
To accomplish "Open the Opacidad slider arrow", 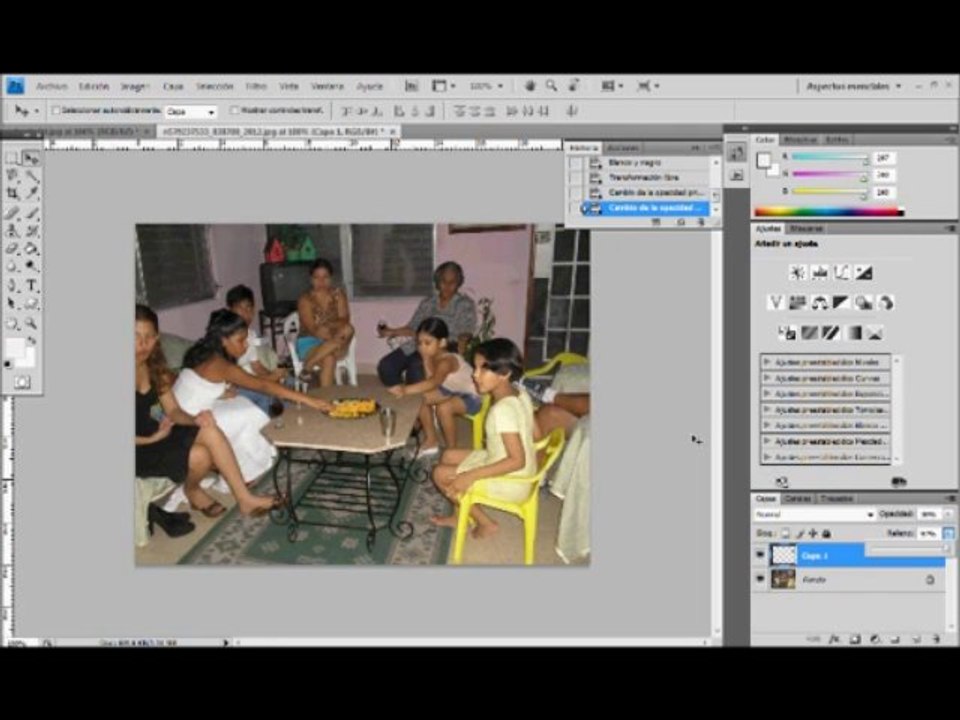I will (x=948, y=514).
